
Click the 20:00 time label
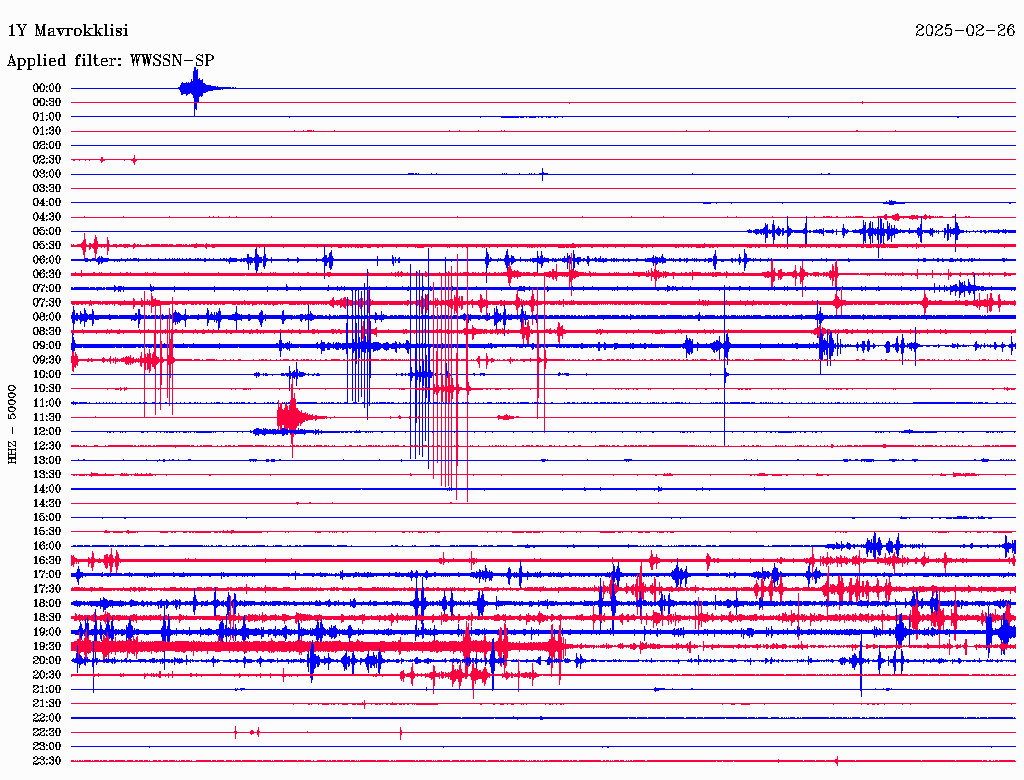pyautogui.click(x=47, y=660)
